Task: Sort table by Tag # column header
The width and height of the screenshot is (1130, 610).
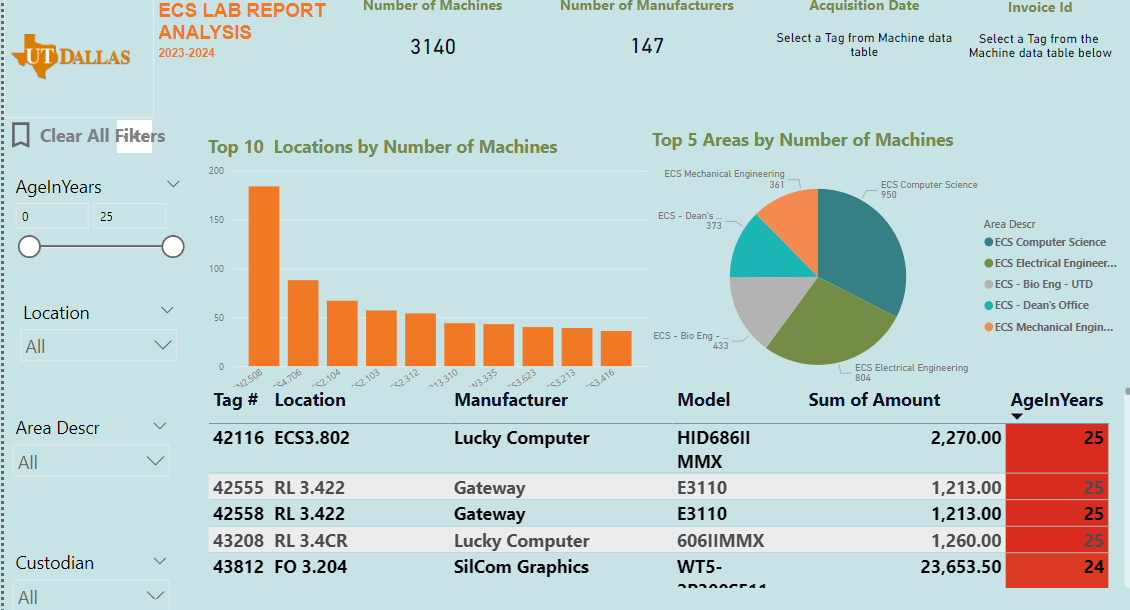Action: 235,400
